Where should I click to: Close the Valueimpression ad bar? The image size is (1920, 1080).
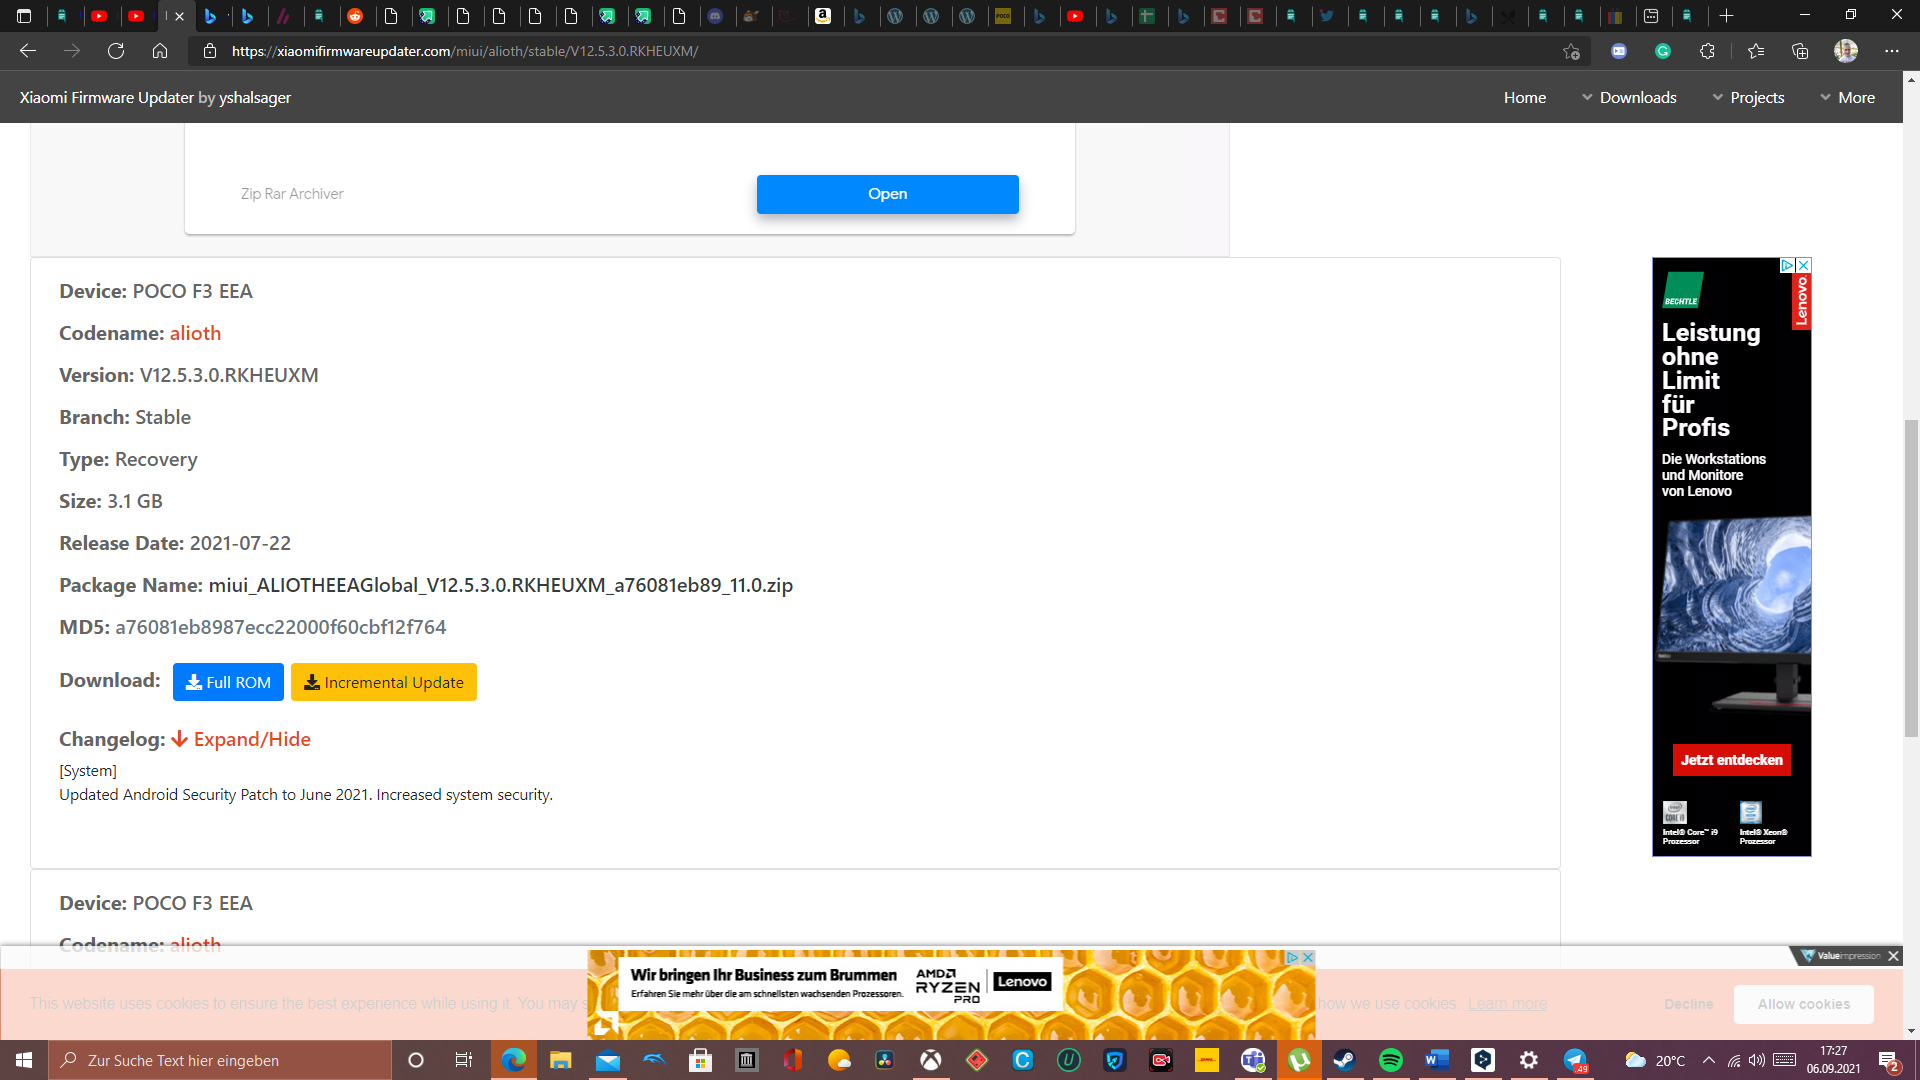[1893, 956]
